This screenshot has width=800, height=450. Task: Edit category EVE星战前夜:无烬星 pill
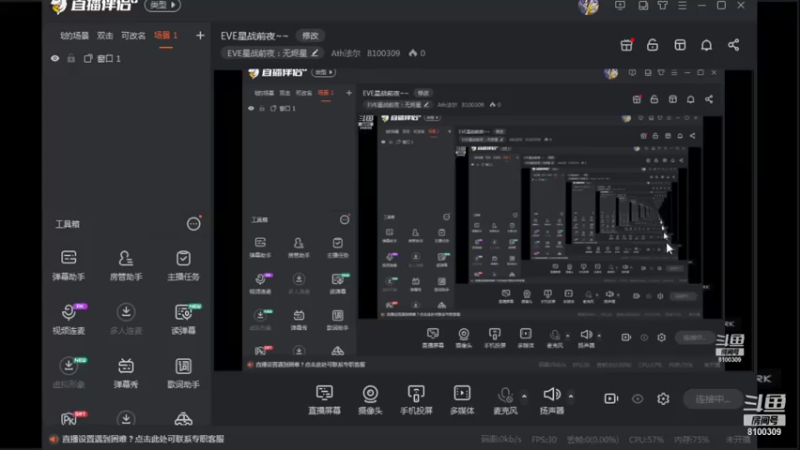tap(273, 53)
